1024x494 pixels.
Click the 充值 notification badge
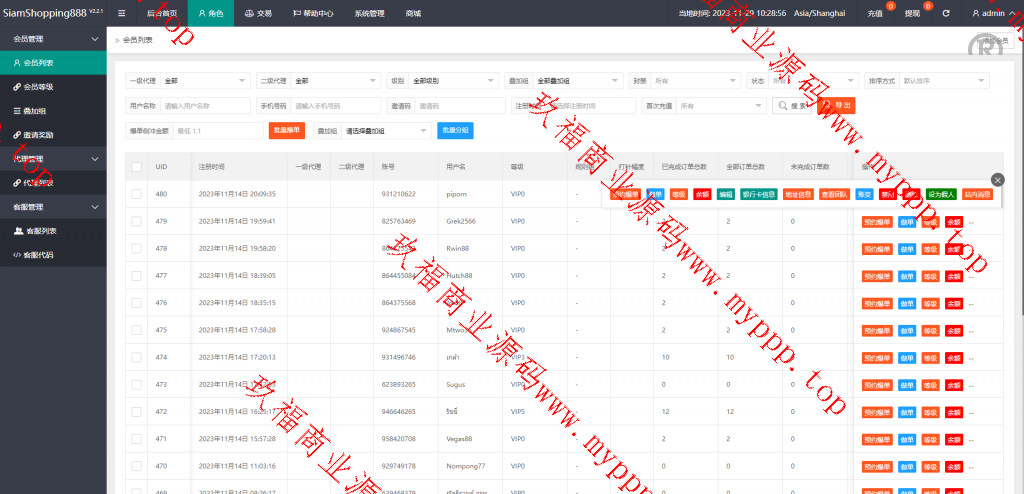coord(879,13)
